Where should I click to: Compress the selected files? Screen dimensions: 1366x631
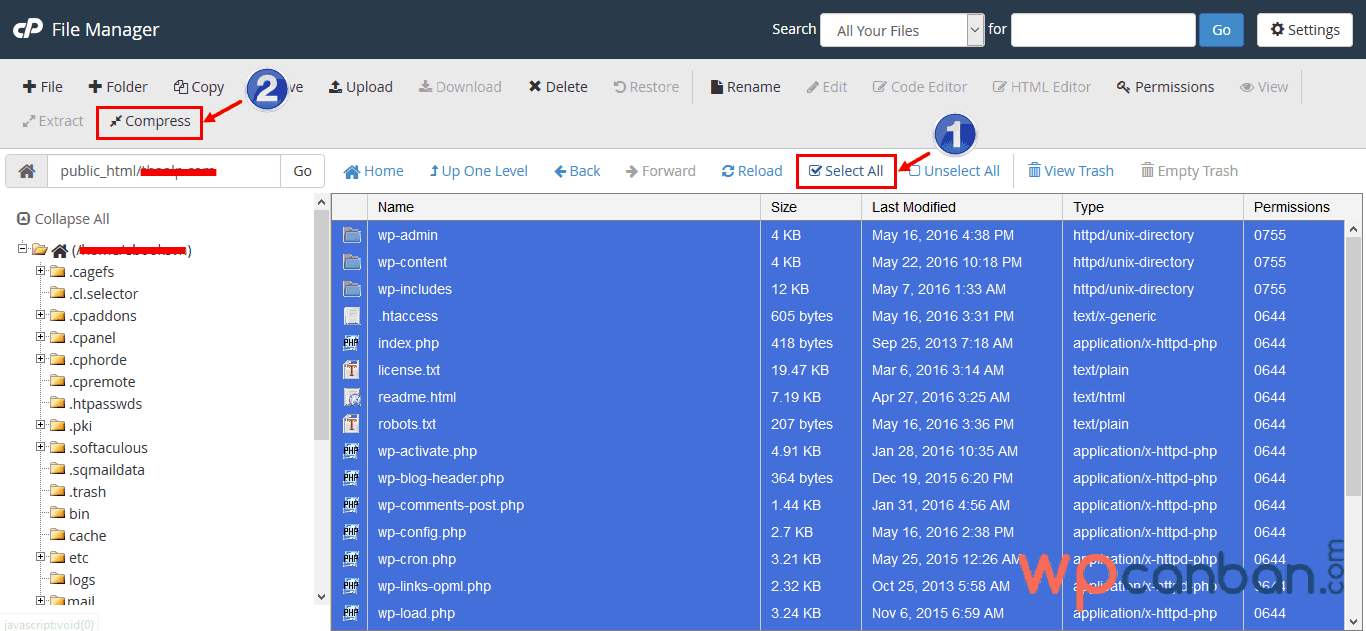point(150,121)
